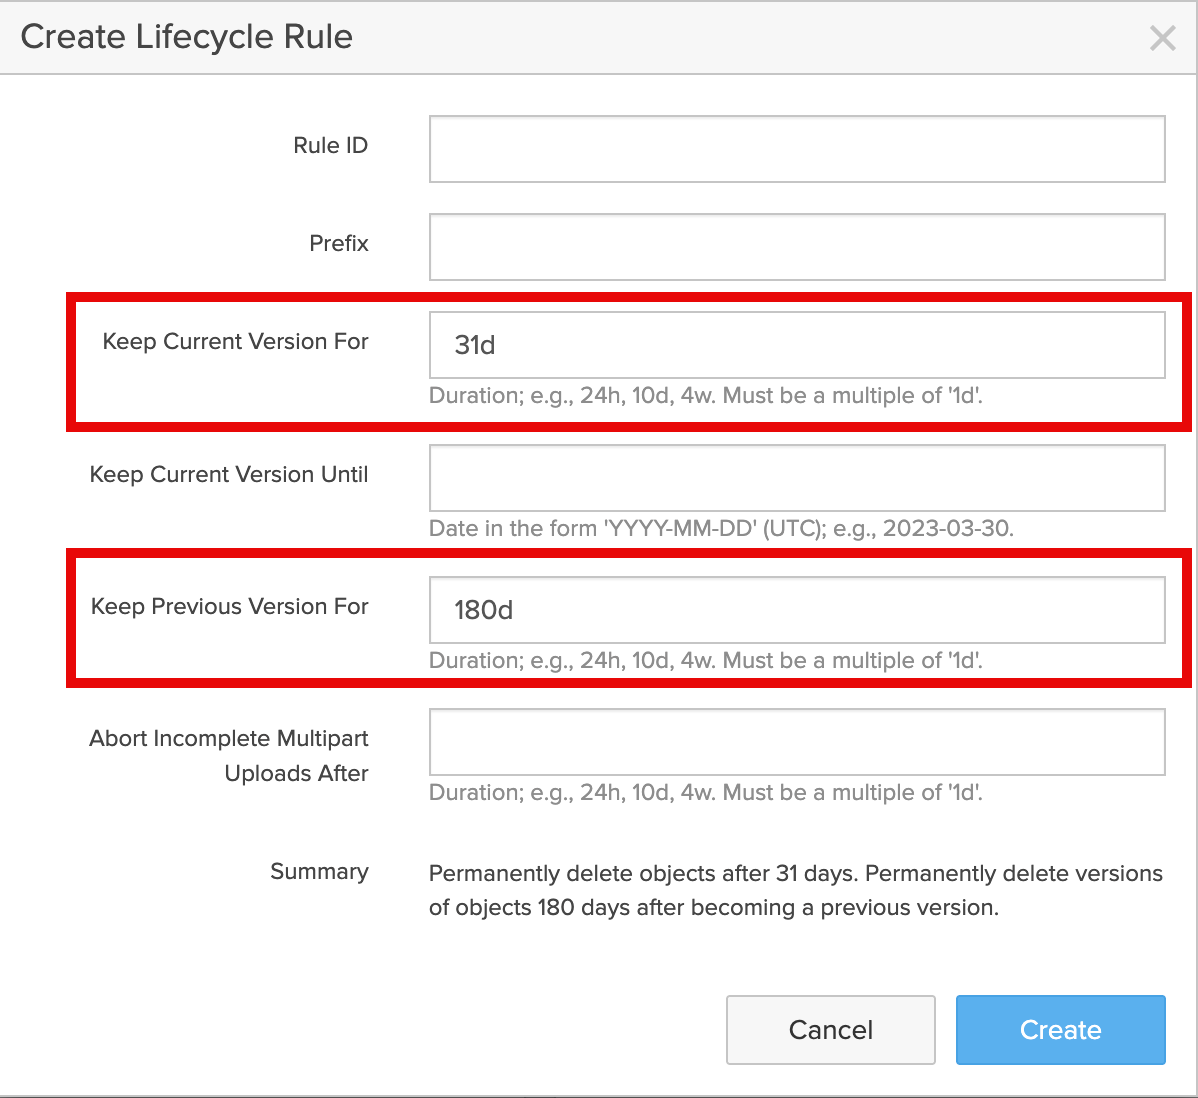Viewport: 1198px width, 1098px height.
Task: Click the Abort Incomplete Multipart label
Action: click(229, 739)
